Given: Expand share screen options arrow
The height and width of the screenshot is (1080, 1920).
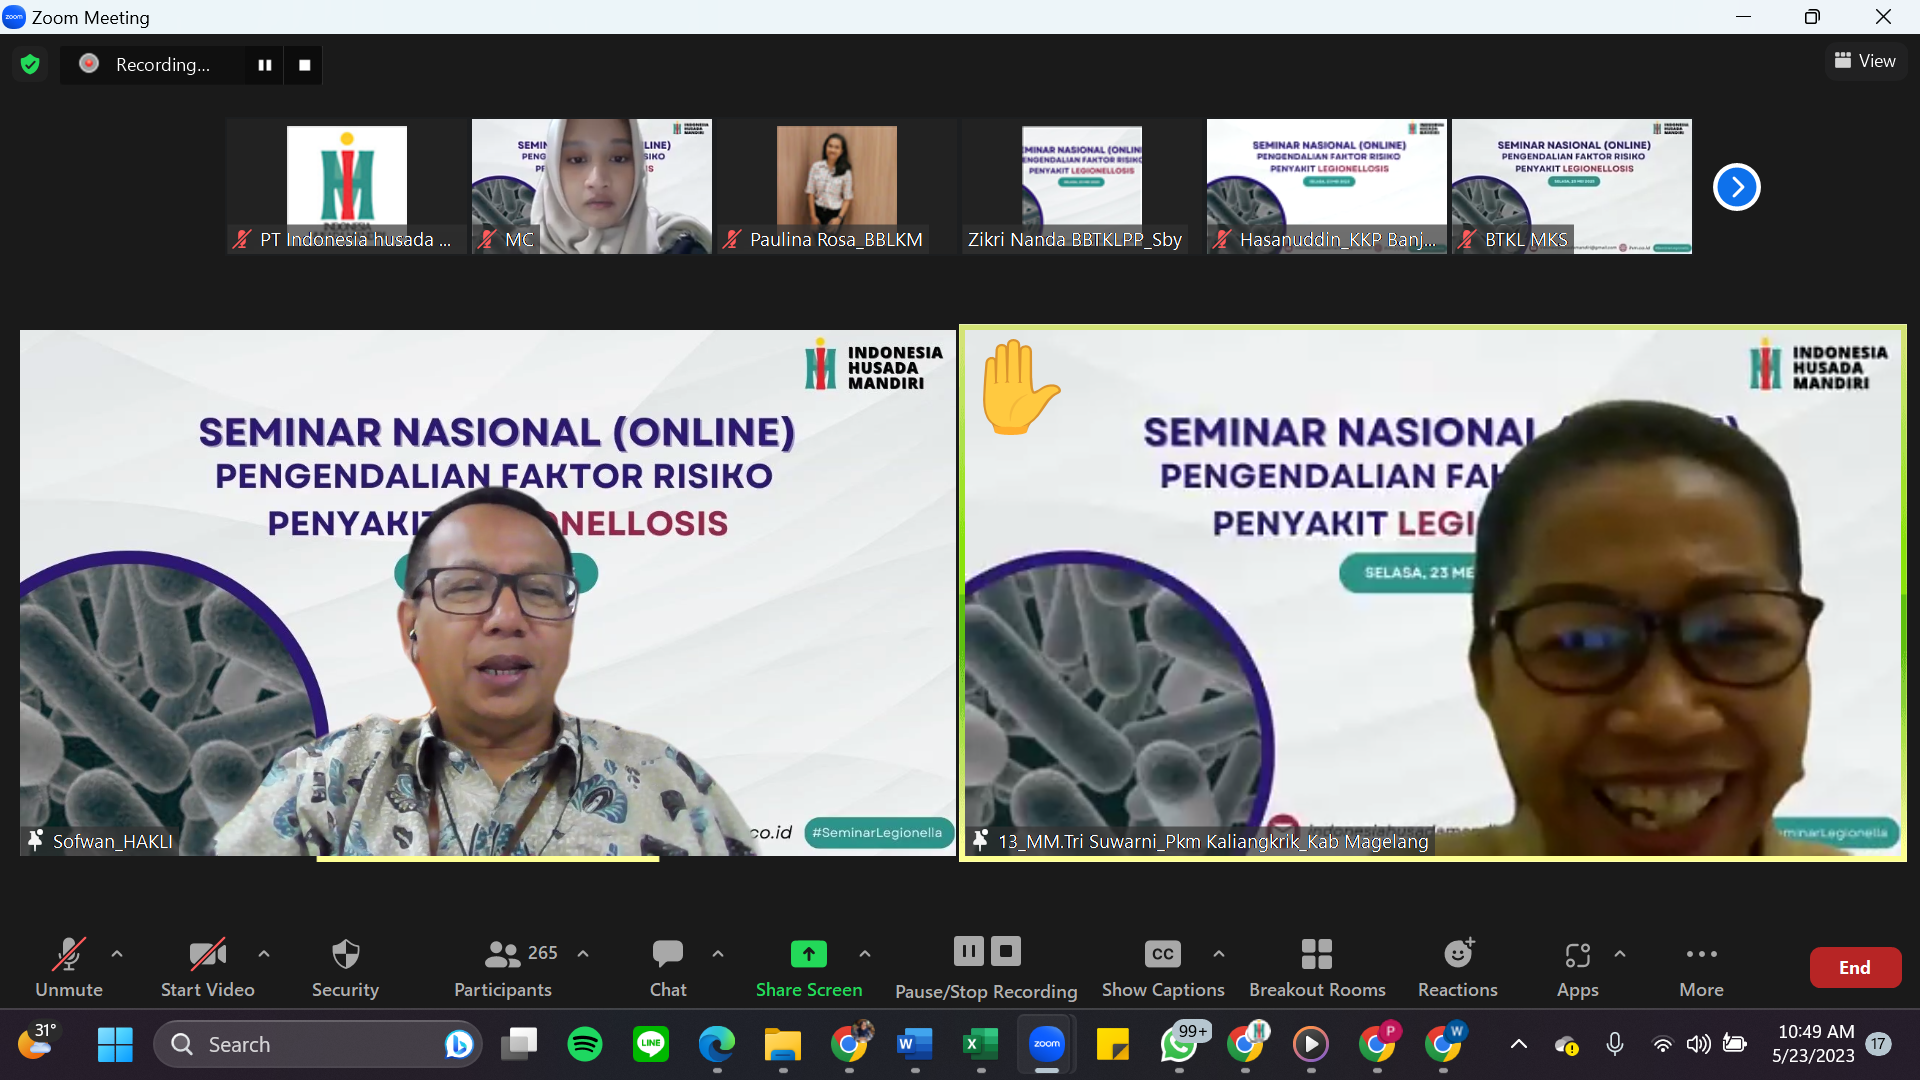Looking at the screenshot, I should tap(865, 954).
